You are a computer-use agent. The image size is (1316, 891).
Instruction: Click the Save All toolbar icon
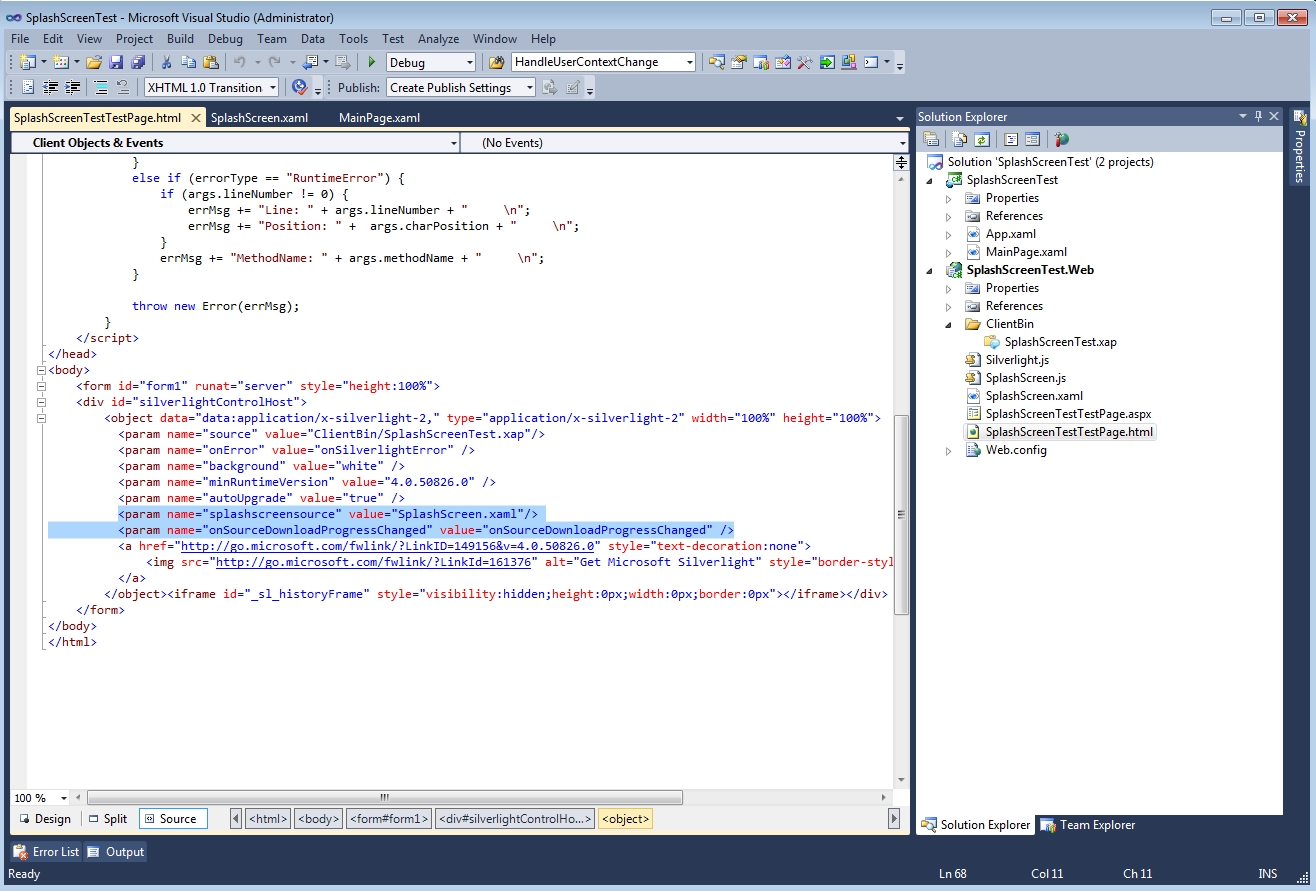click(138, 62)
